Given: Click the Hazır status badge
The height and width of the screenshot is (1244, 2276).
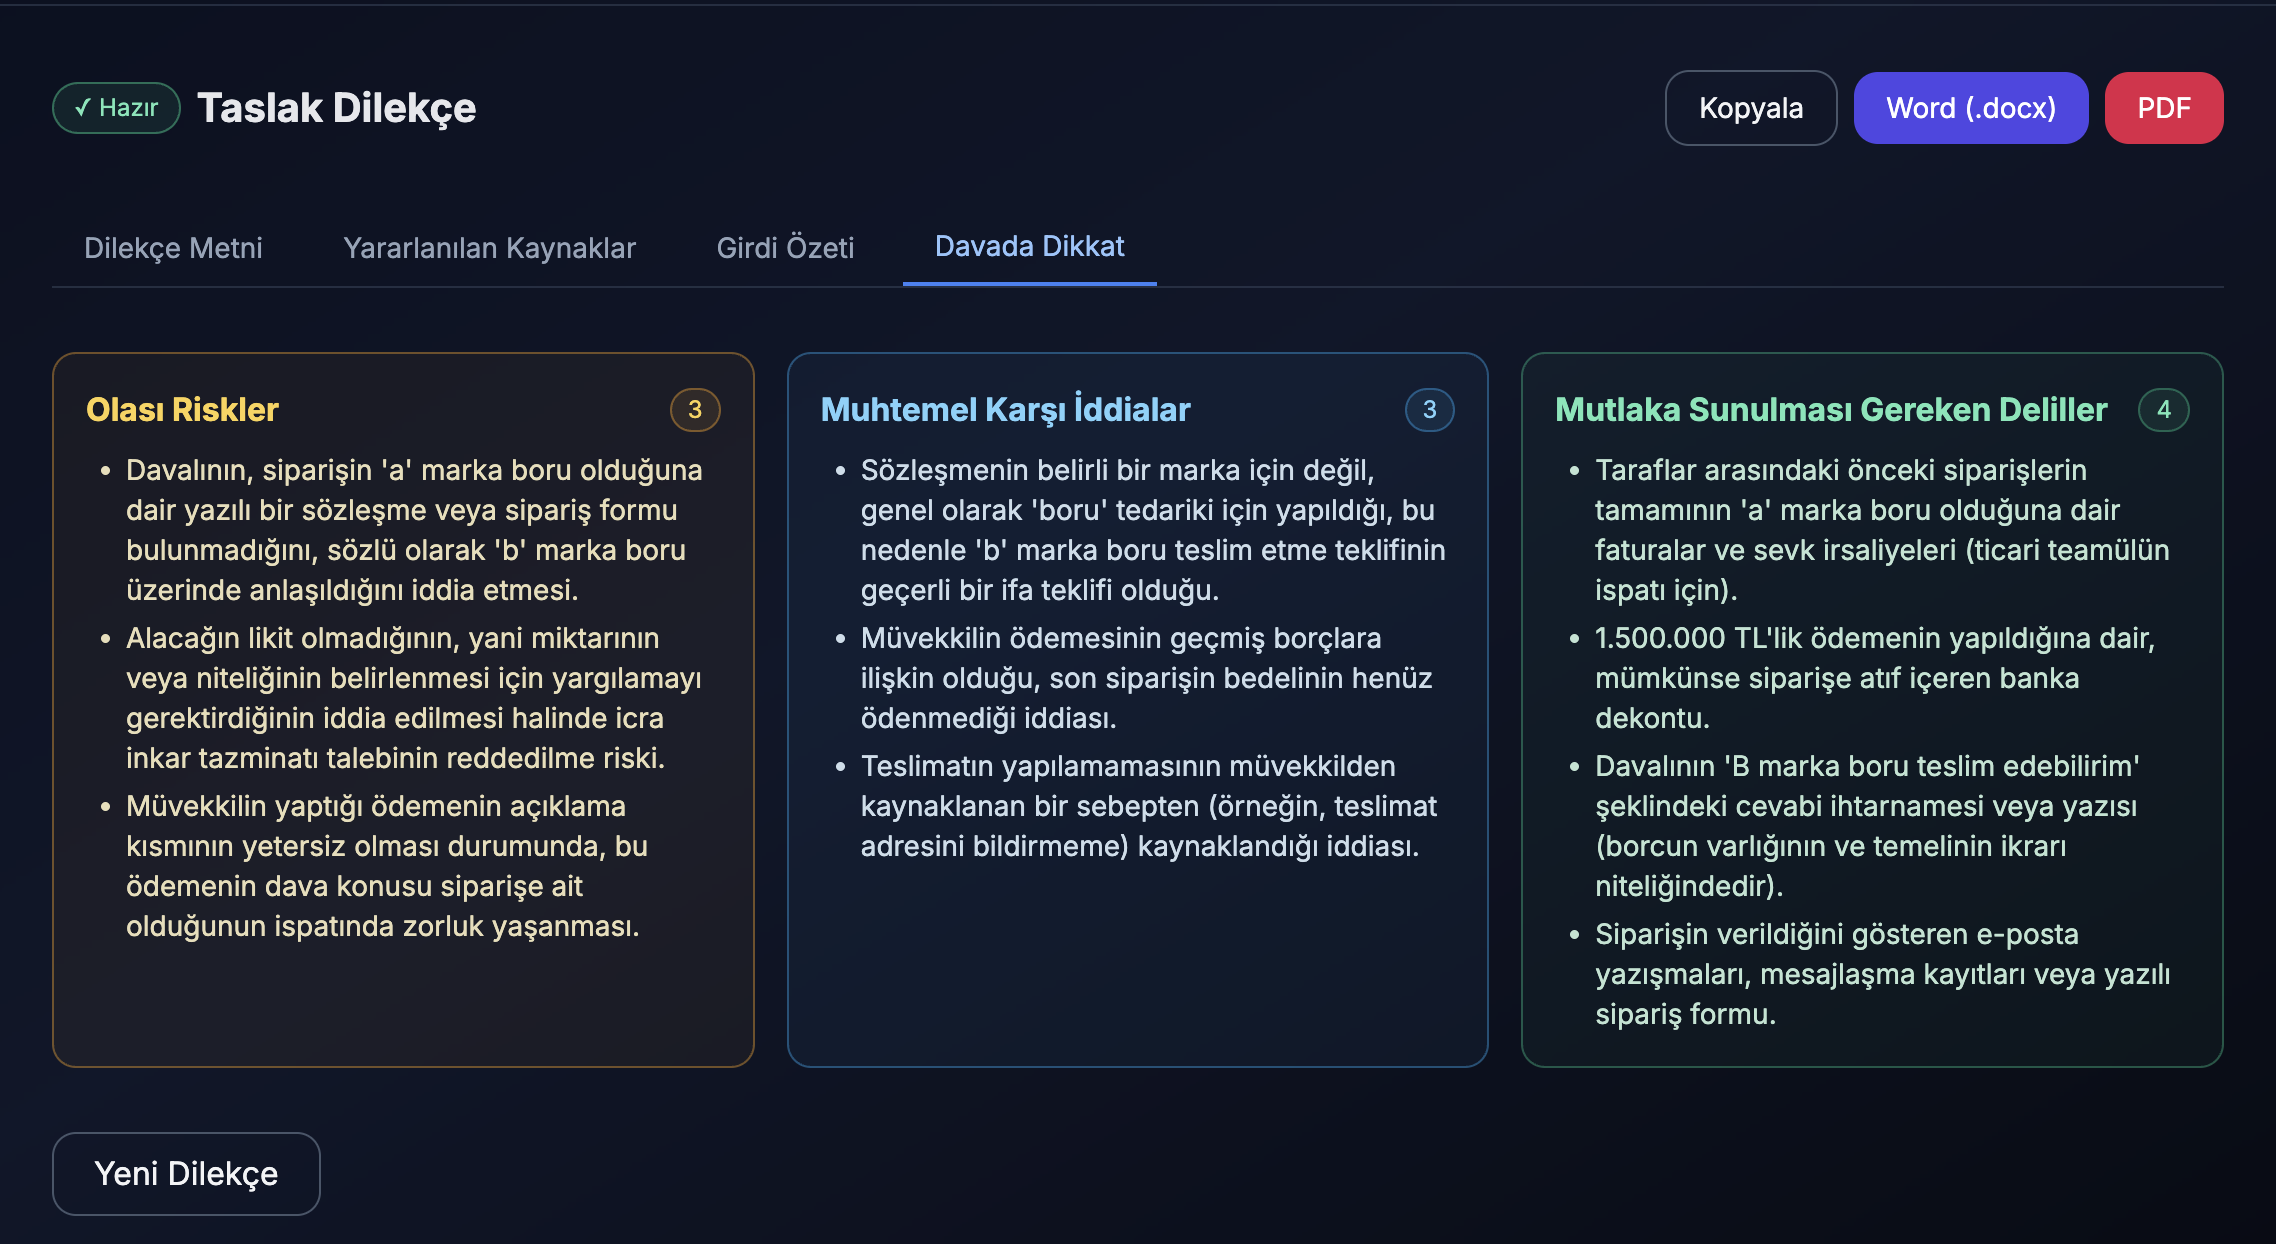Looking at the screenshot, I should (x=116, y=108).
